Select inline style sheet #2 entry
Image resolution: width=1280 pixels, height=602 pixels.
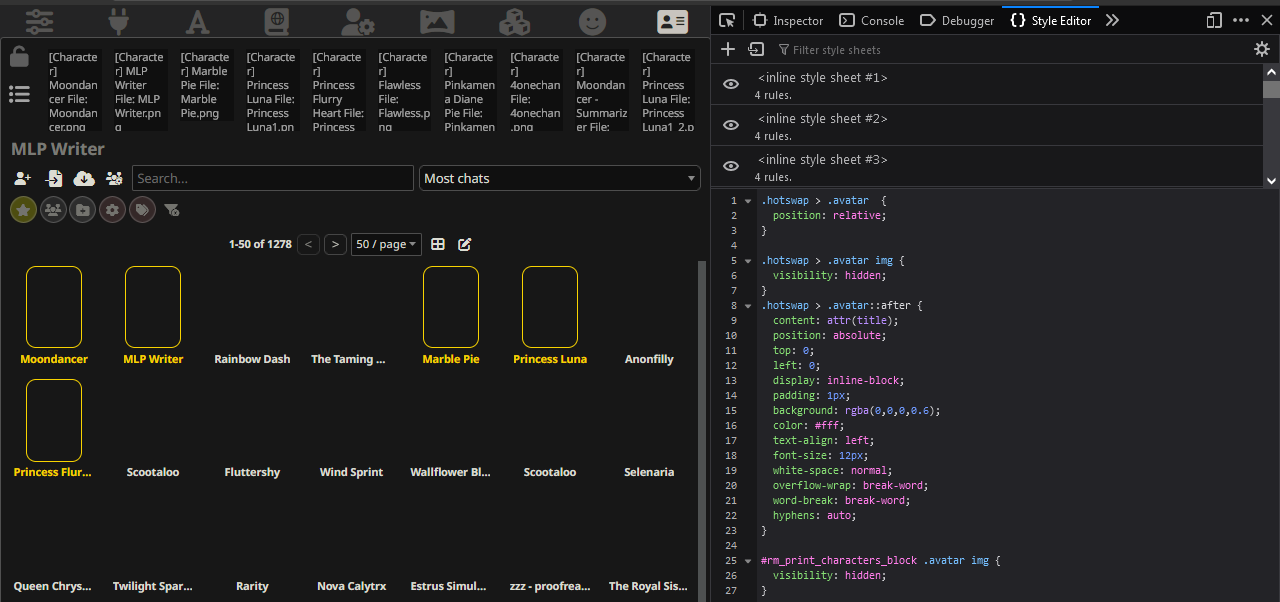987,125
